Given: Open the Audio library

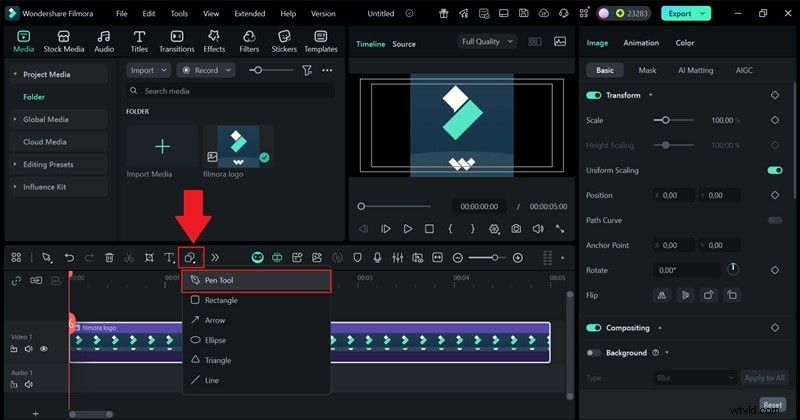Looking at the screenshot, I should coord(104,41).
